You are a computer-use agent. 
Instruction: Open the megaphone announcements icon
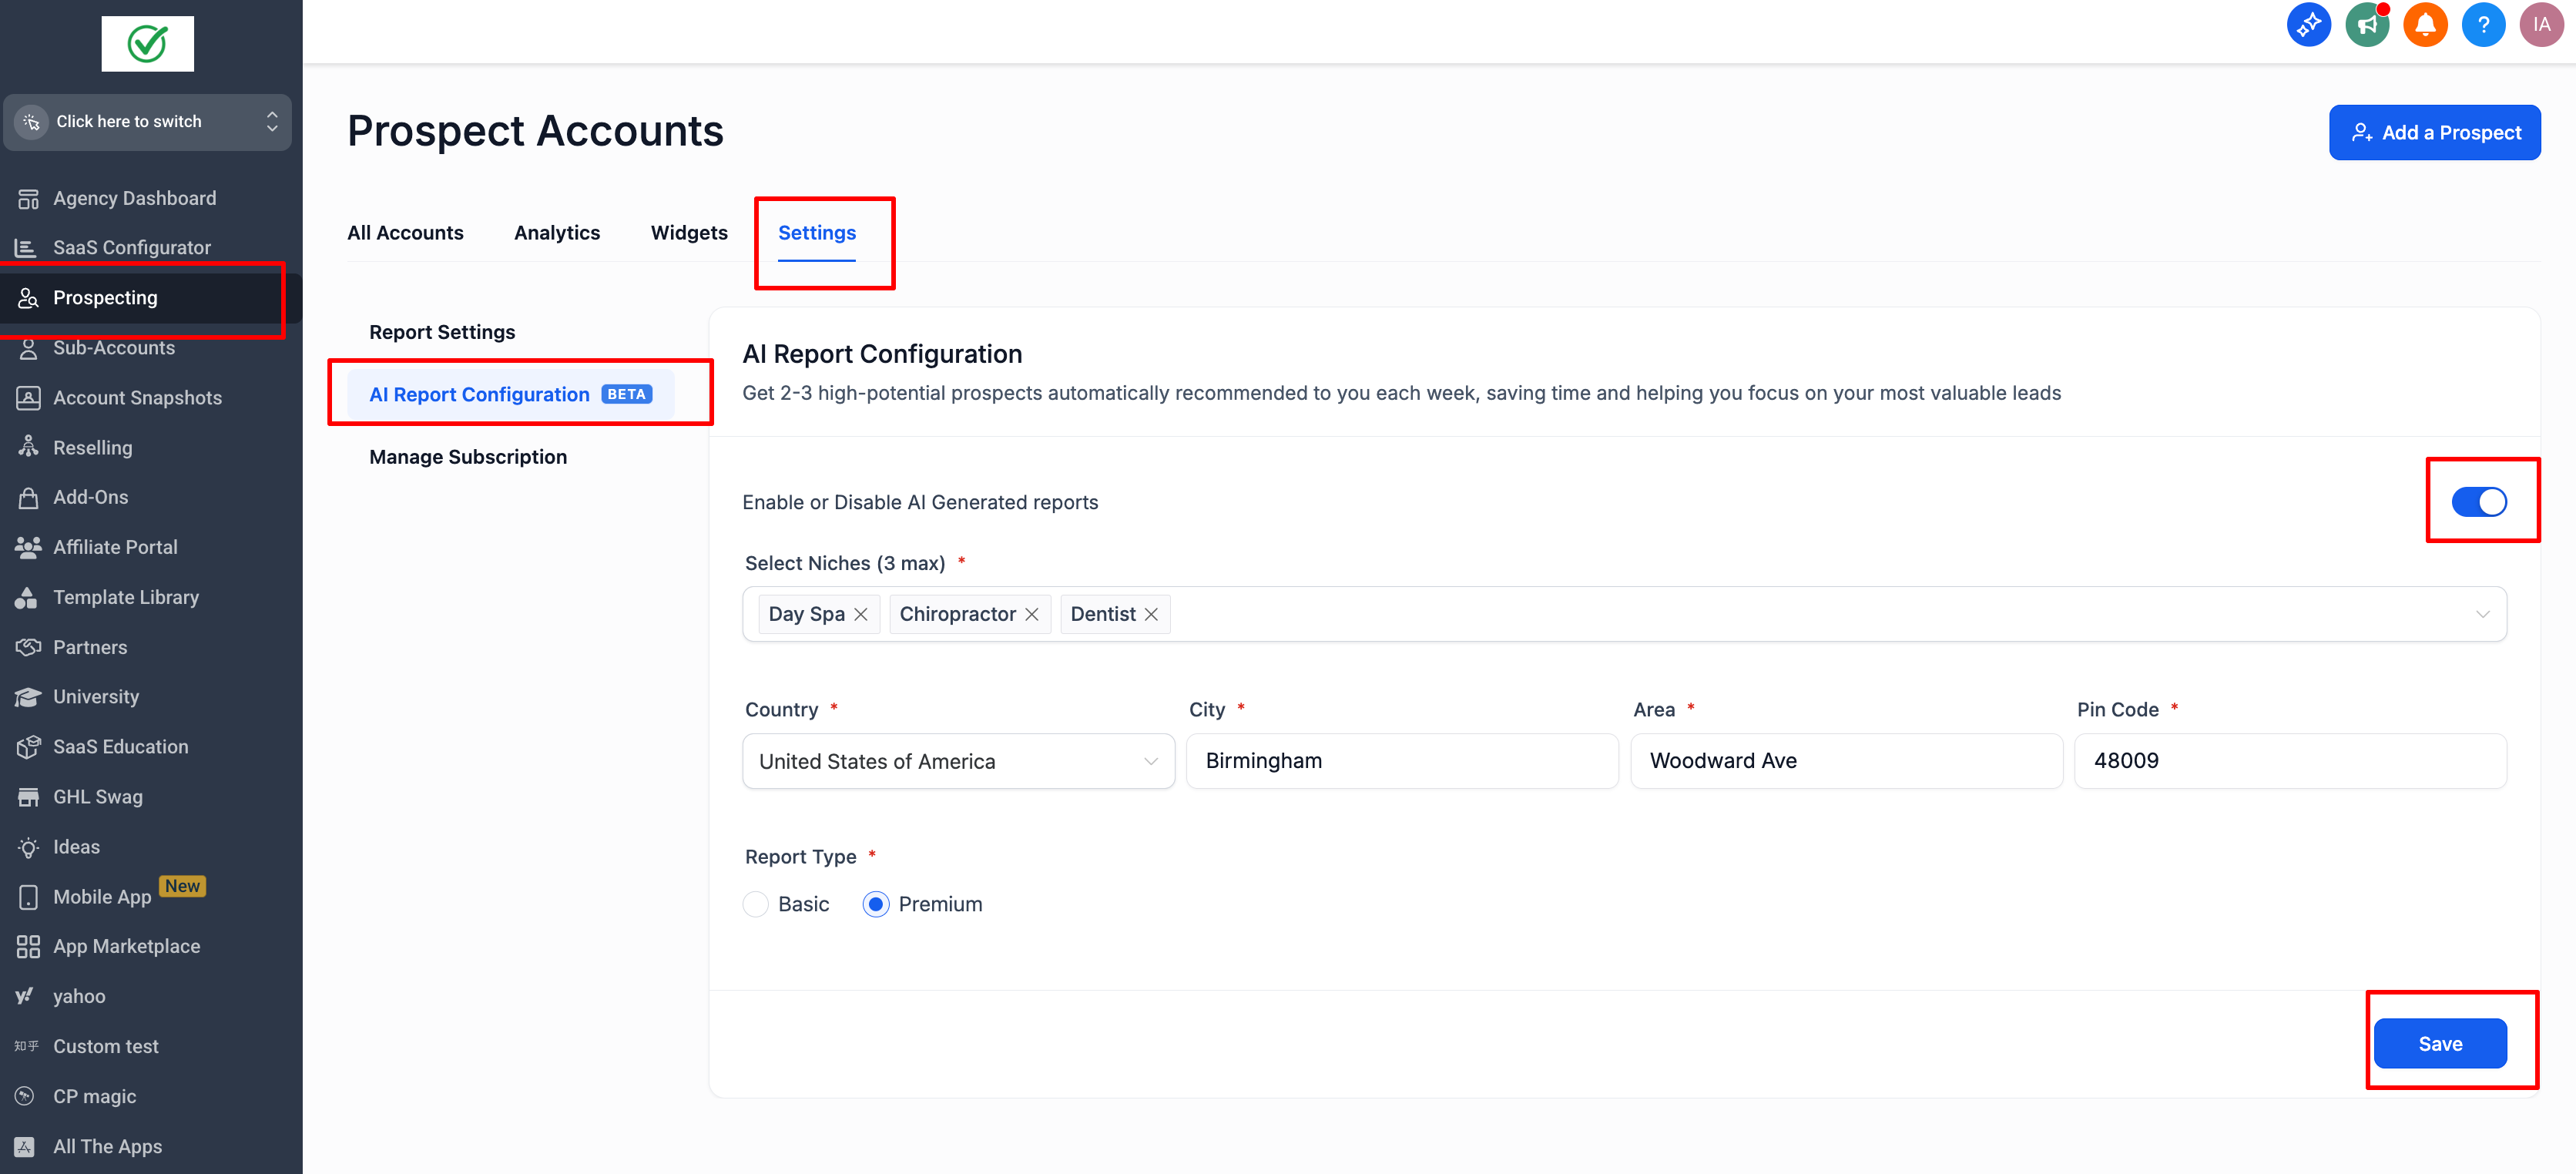(2367, 25)
